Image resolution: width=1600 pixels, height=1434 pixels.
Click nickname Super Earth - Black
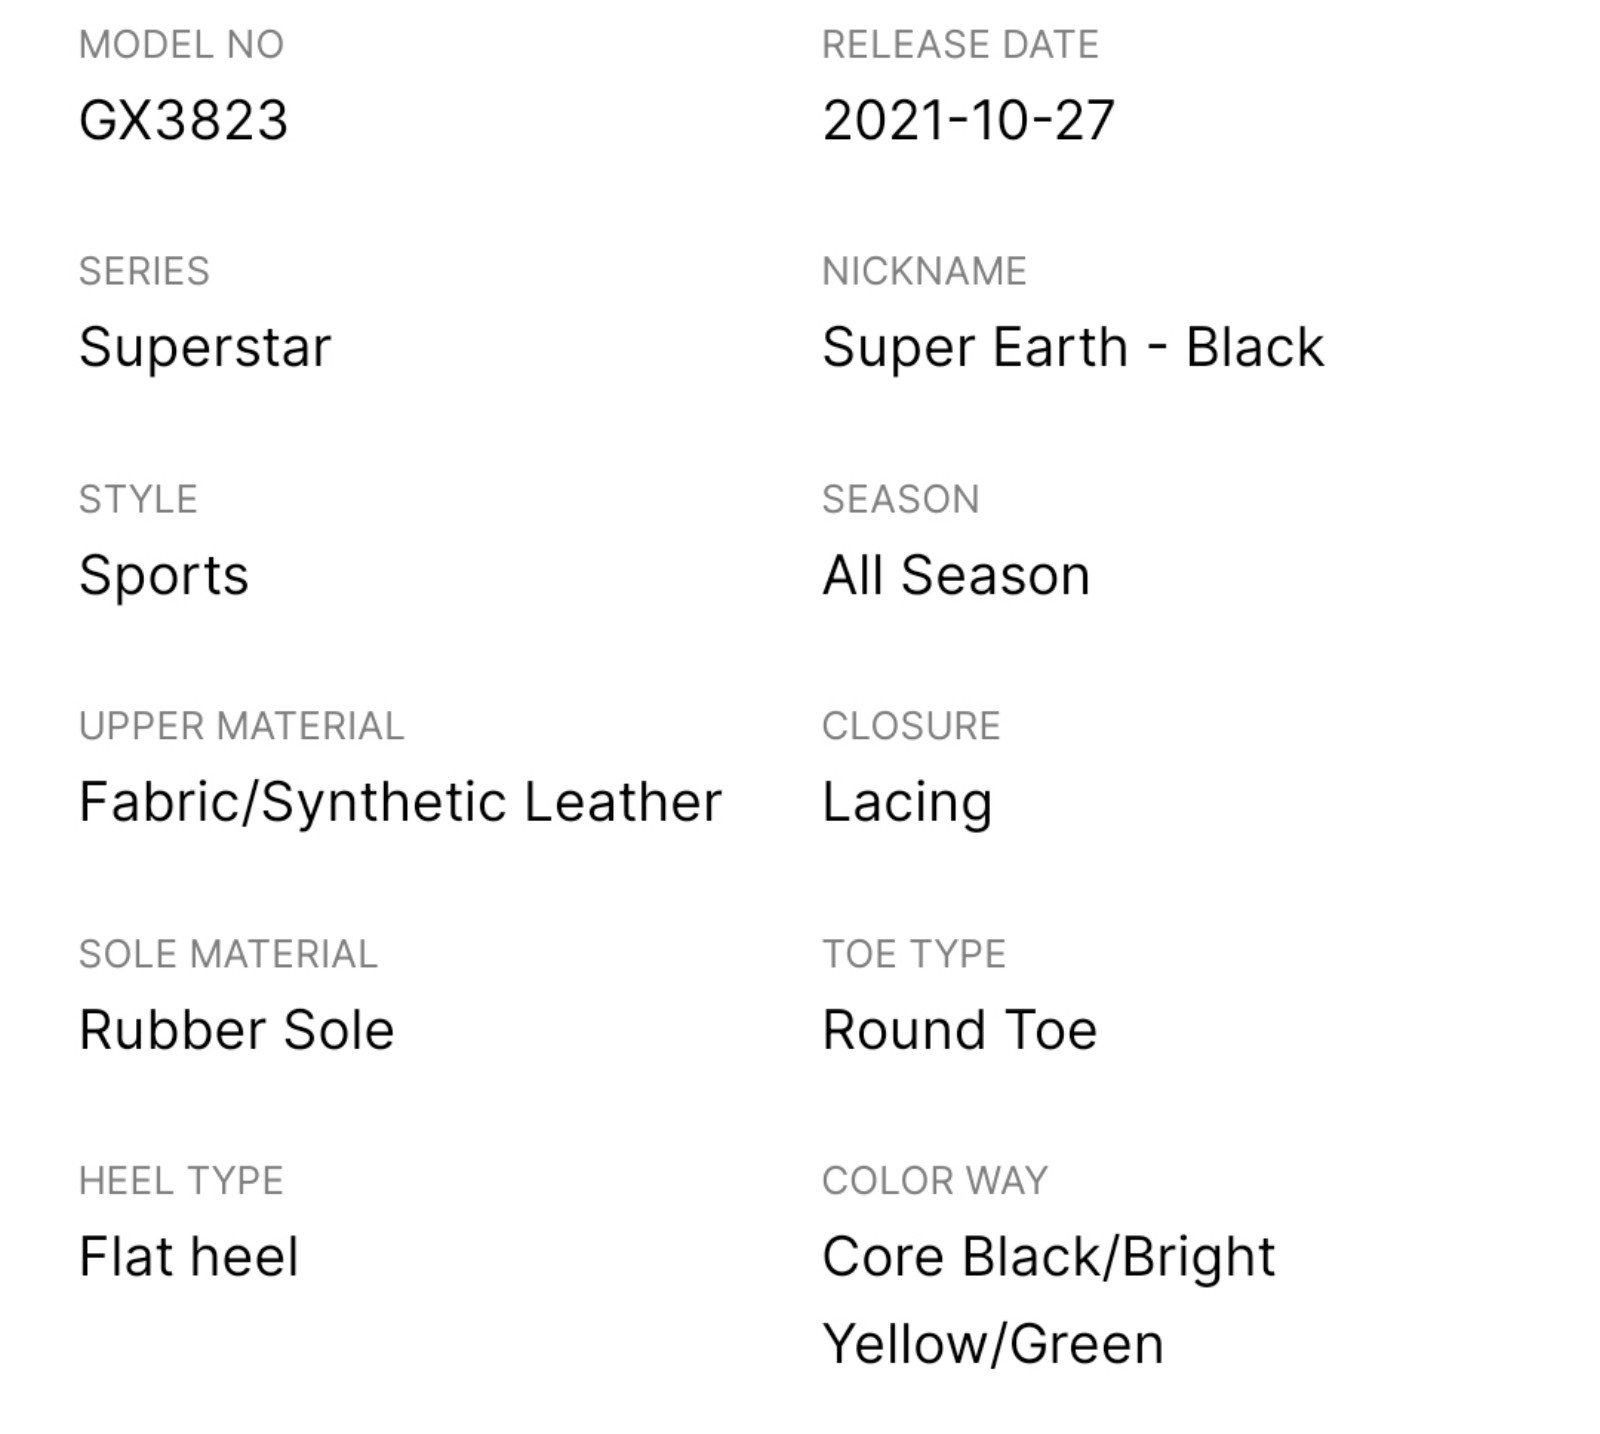click(1073, 348)
